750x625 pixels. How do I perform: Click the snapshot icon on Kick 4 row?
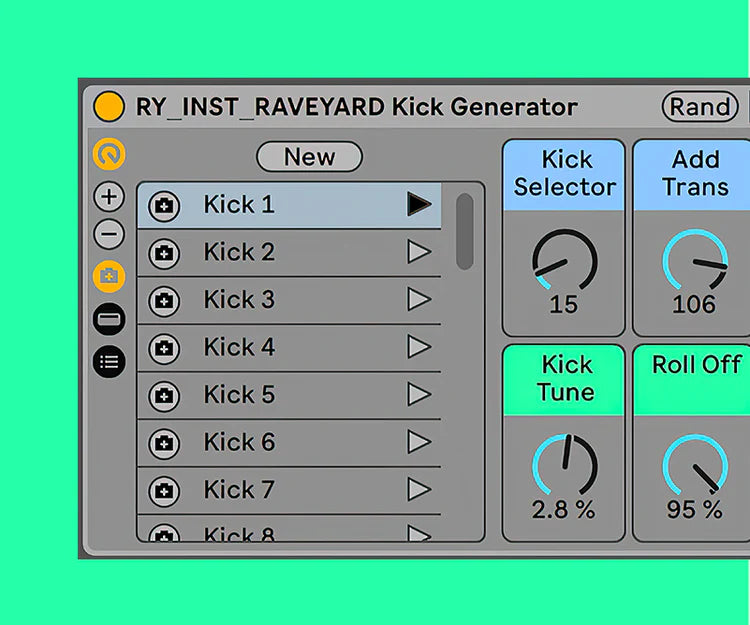pyautogui.click(x=164, y=349)
